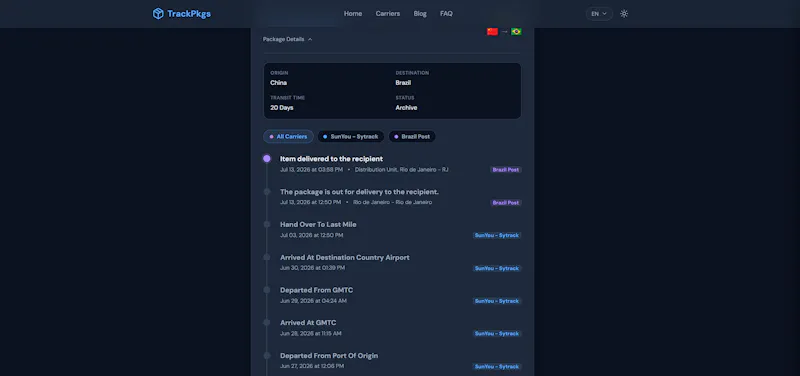
Task: Filter by Brazil Post carrier
Action: pos(412,137)
